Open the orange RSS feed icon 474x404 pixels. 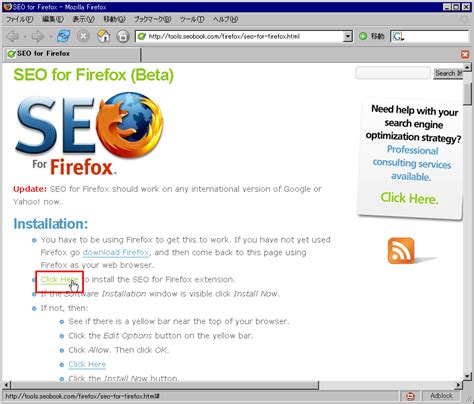pos(401,251)
